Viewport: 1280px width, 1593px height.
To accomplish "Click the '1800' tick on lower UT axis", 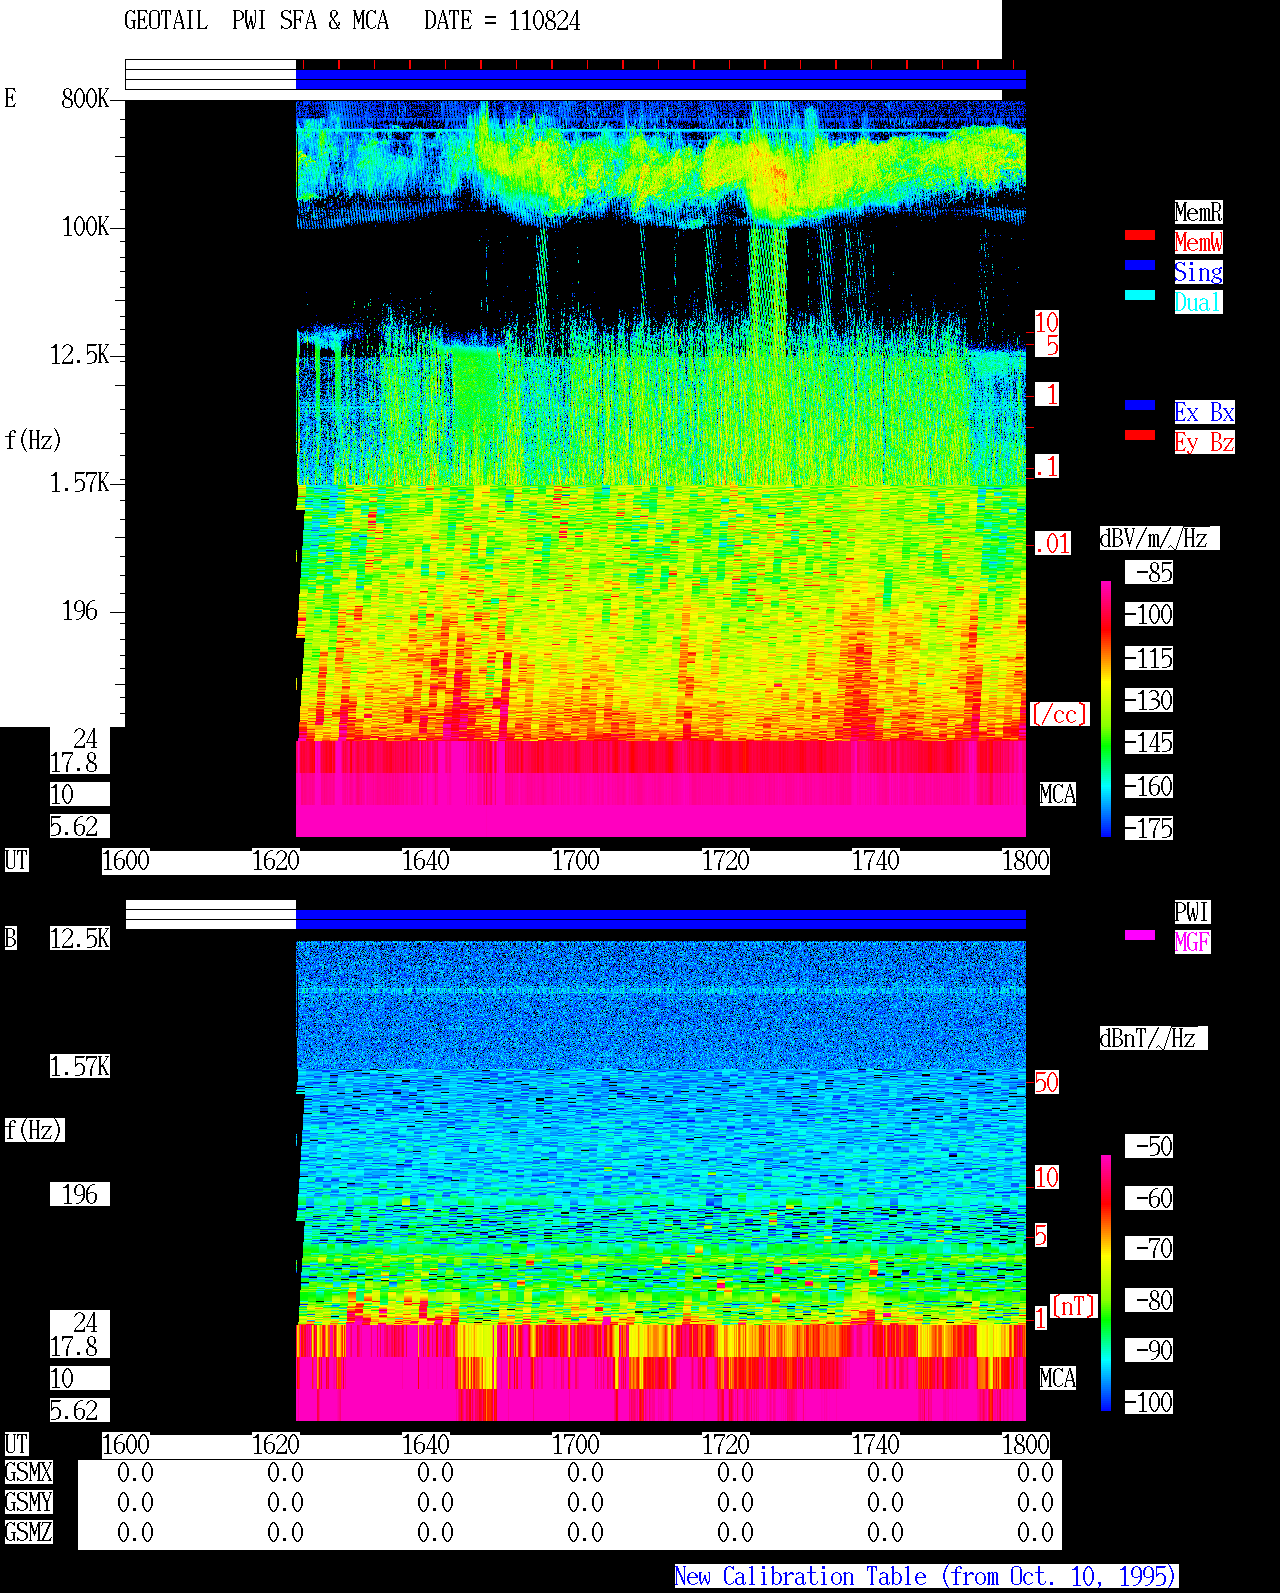I will (x=1026, y=1444).
